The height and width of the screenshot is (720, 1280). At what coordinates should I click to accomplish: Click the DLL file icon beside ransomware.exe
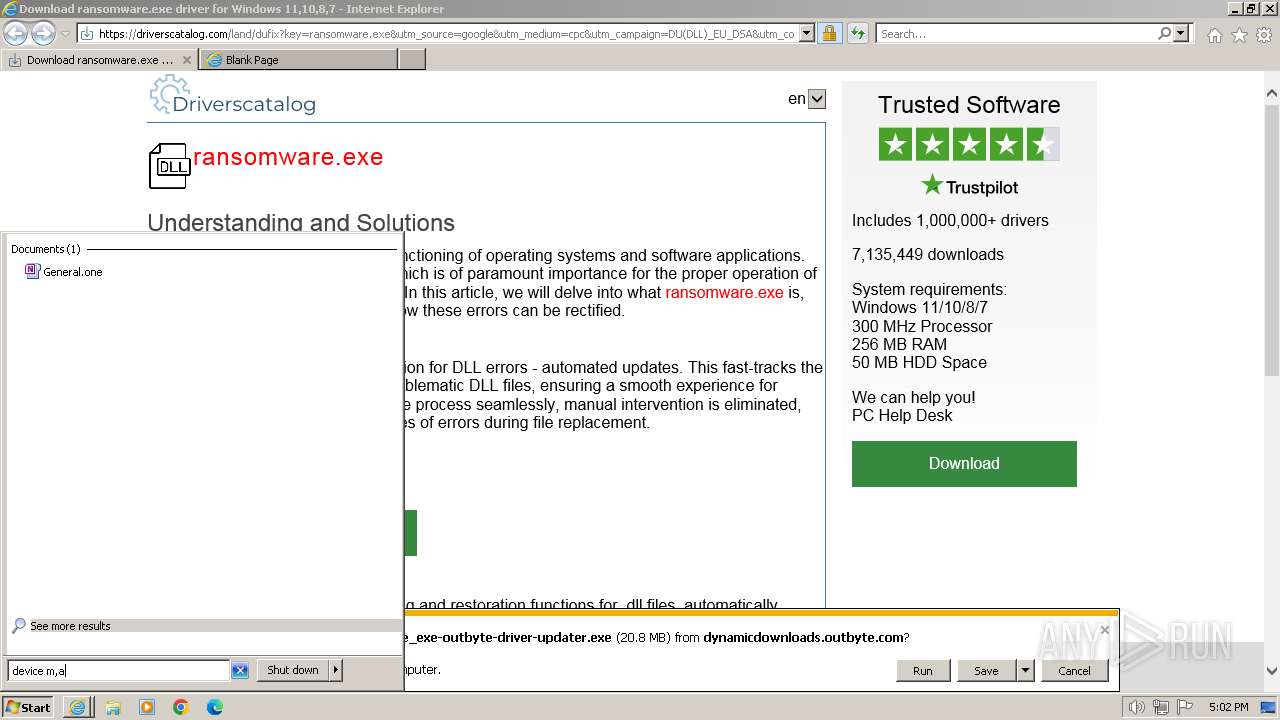tap(169, 166)
